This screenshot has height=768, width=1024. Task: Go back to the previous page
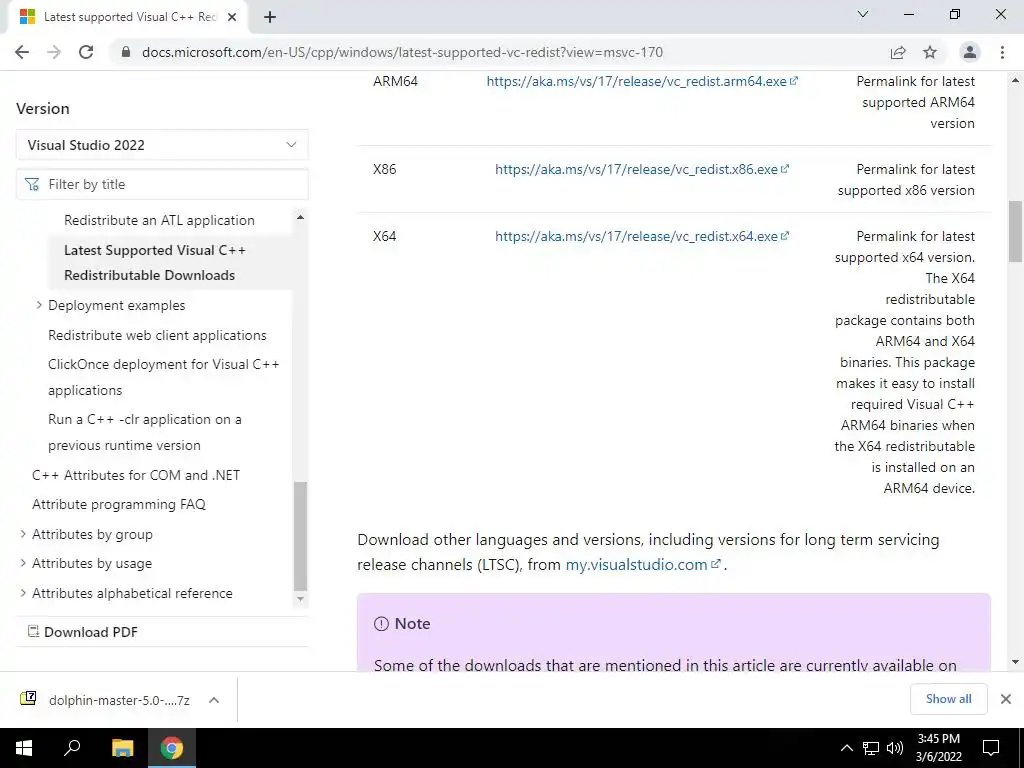pos(22,52)
